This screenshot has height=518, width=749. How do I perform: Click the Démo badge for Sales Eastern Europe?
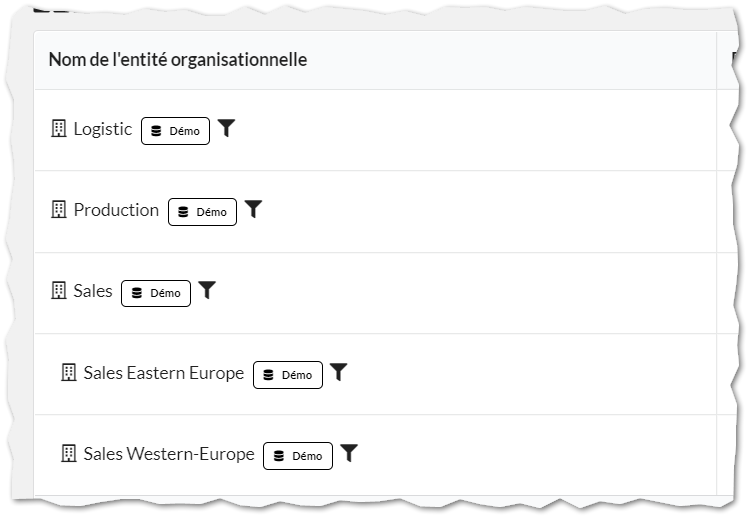(288, 375)
